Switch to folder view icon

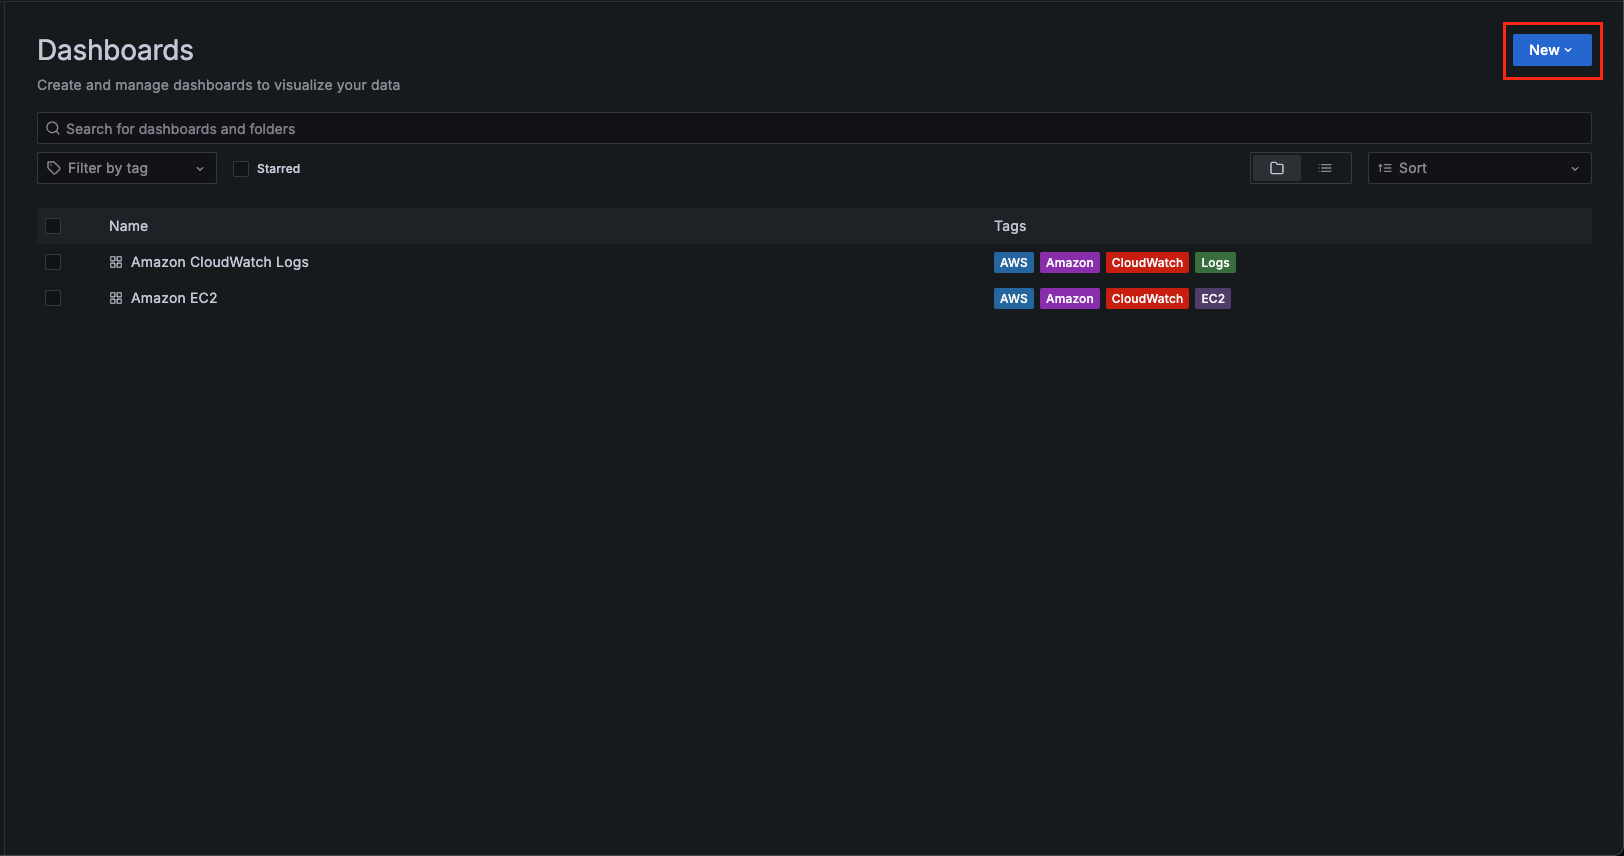click(1276, 168)
